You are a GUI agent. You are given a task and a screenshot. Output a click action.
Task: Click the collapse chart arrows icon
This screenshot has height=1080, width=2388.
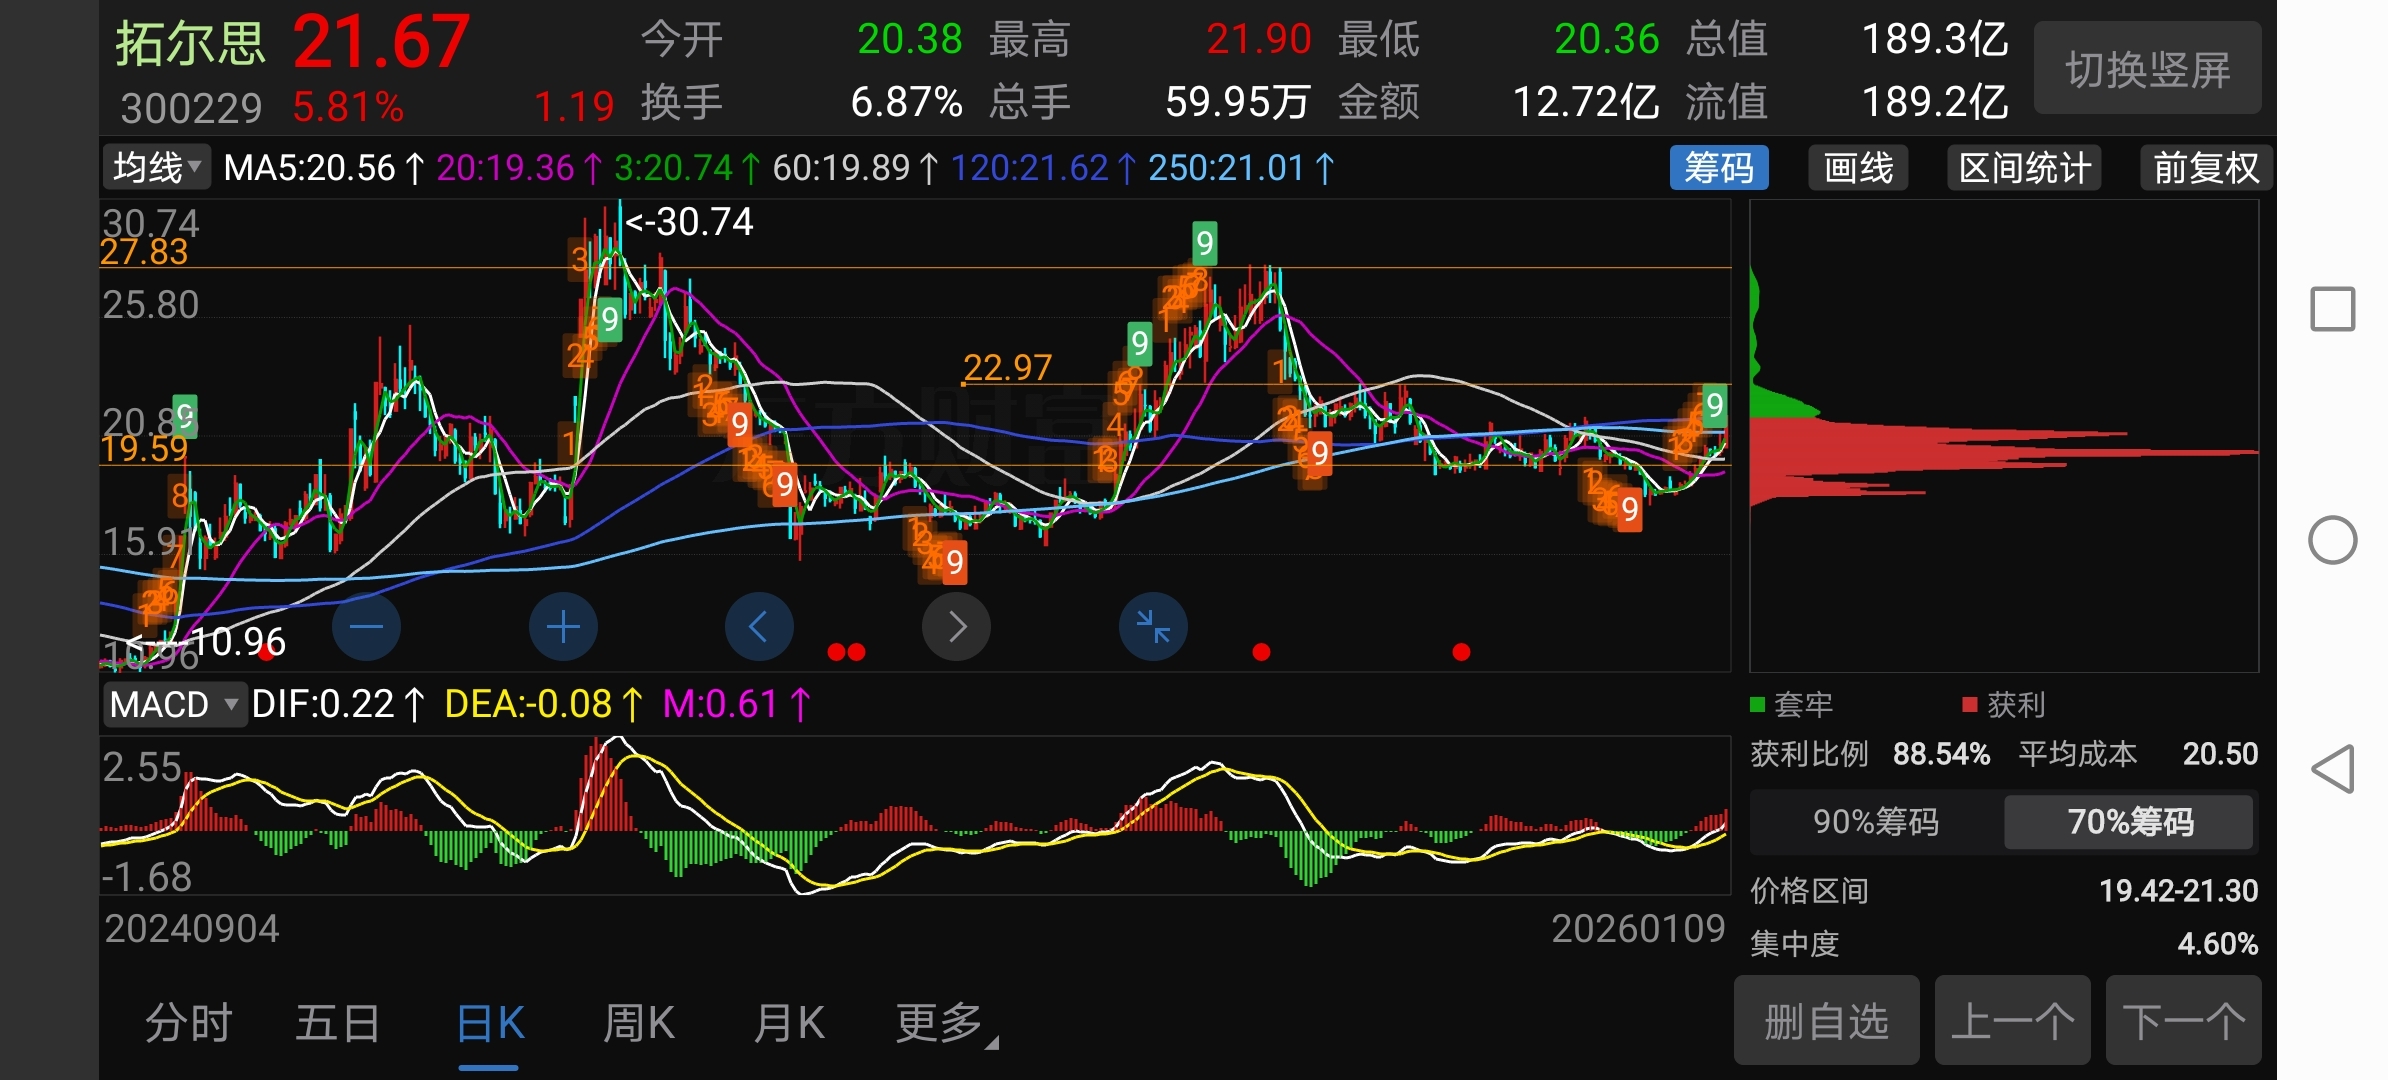[1153, 627]
